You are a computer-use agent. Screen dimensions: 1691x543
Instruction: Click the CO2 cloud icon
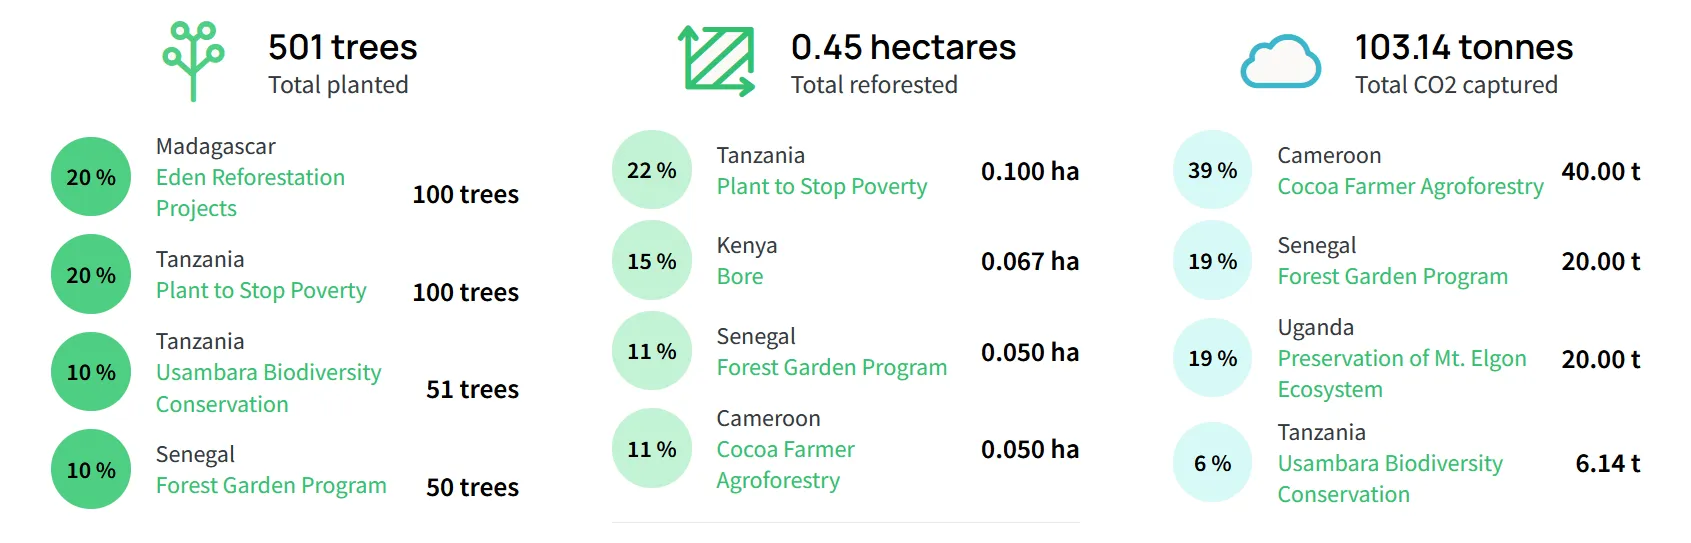(1280, 61)
